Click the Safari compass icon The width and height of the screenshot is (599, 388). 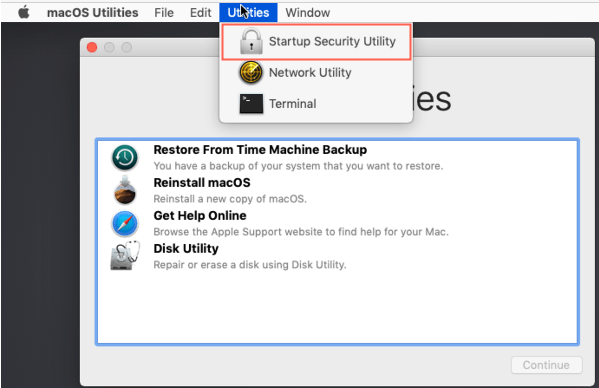[125, 223]
